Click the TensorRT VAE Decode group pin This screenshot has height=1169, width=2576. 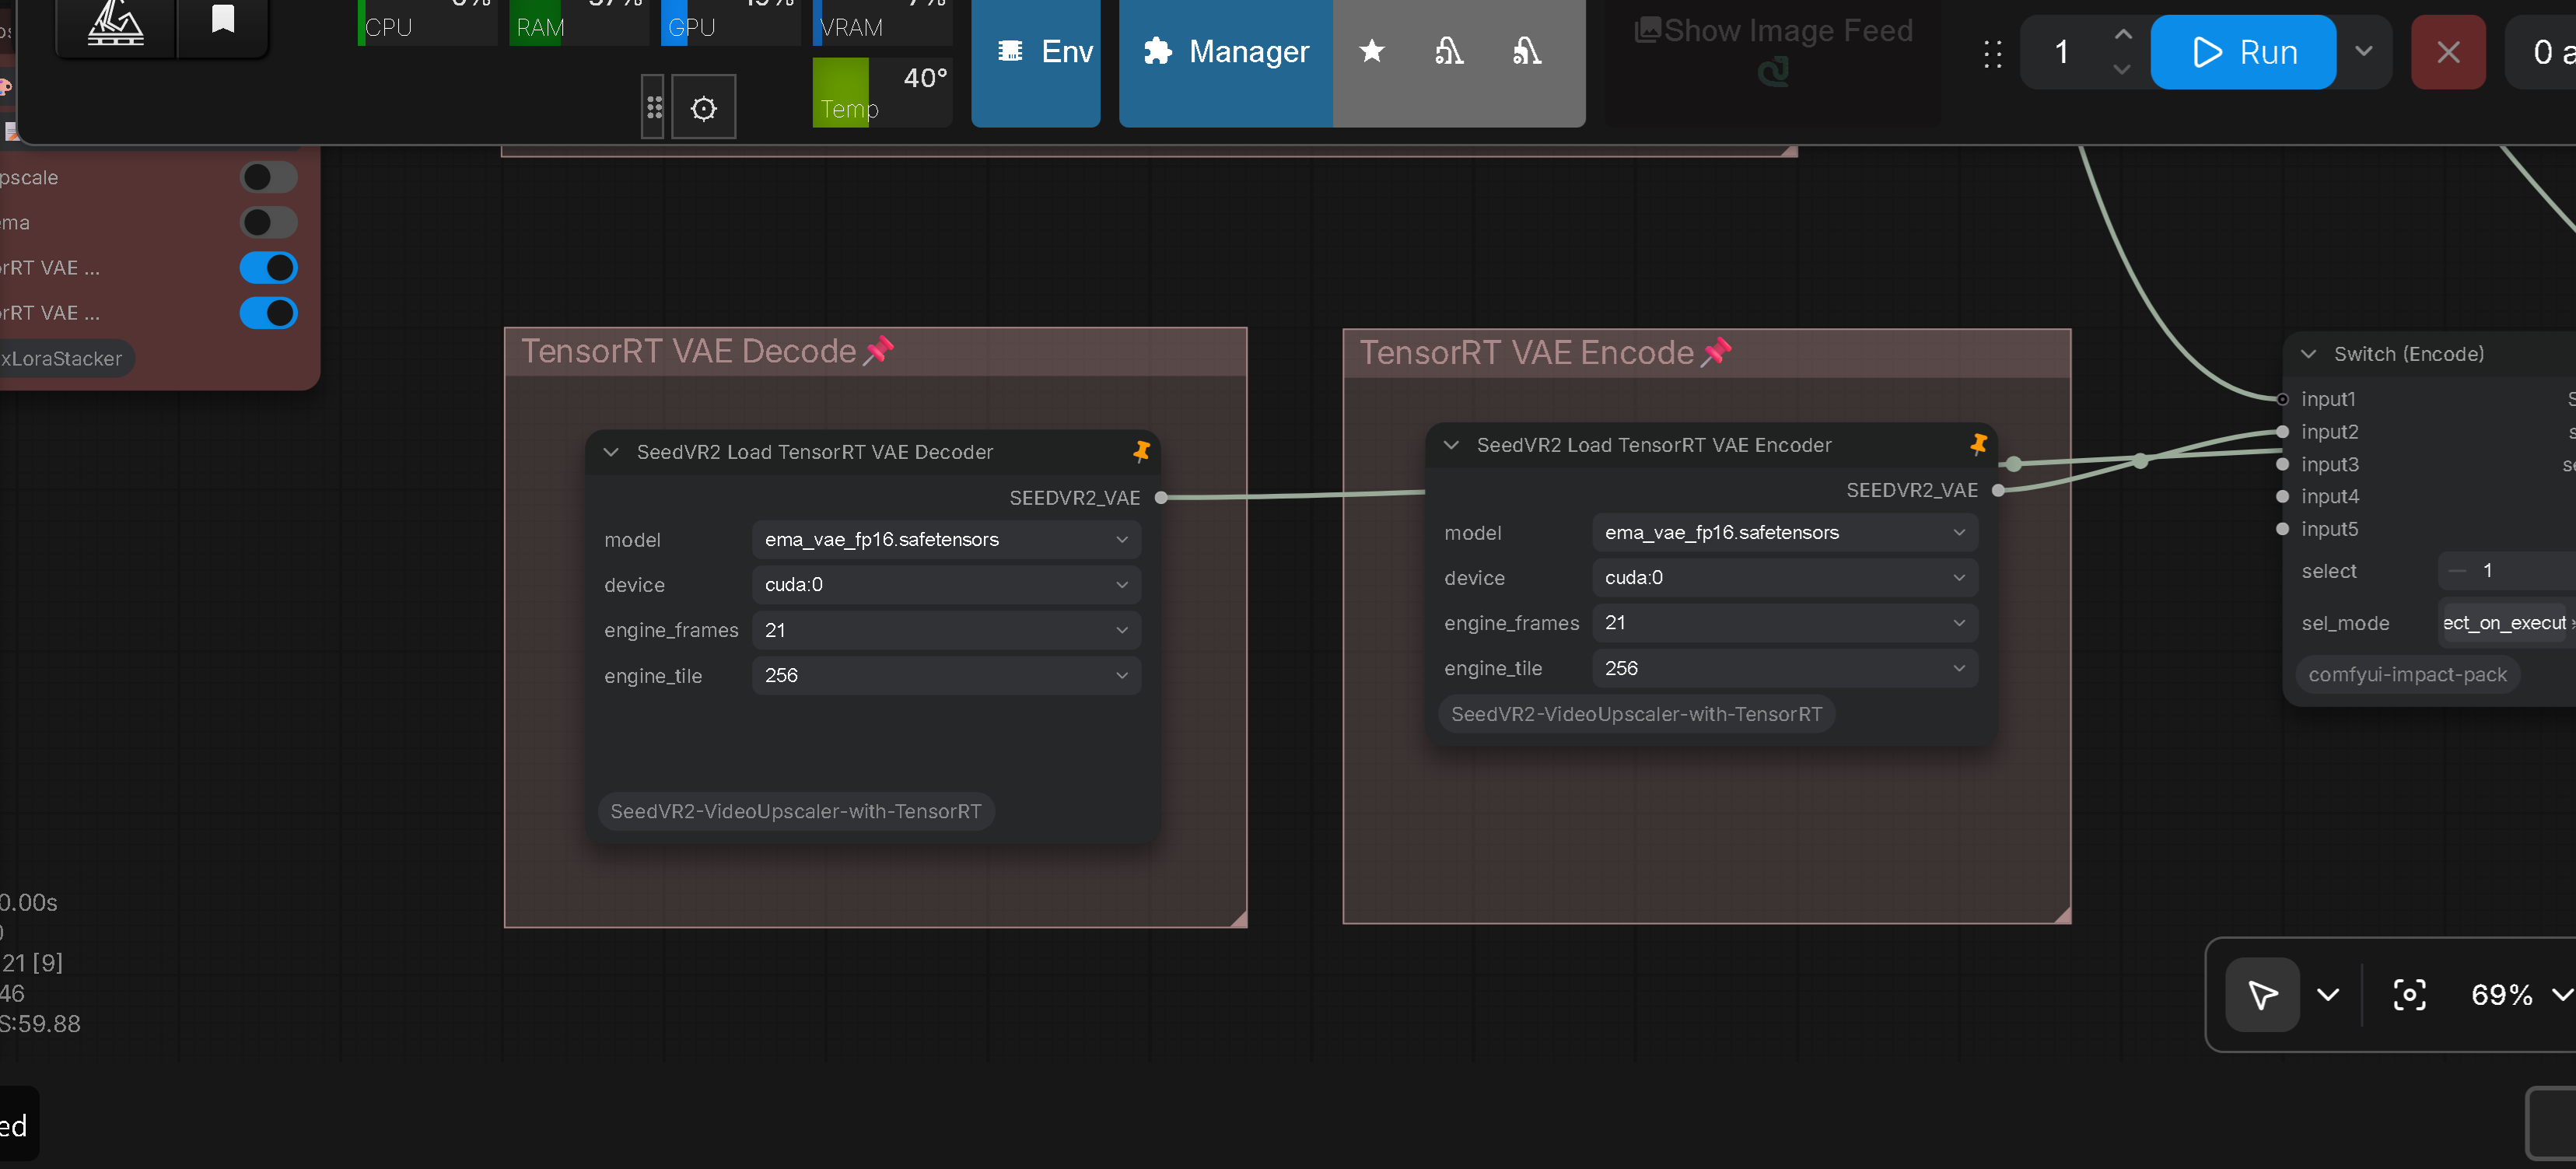click(878, 350)
